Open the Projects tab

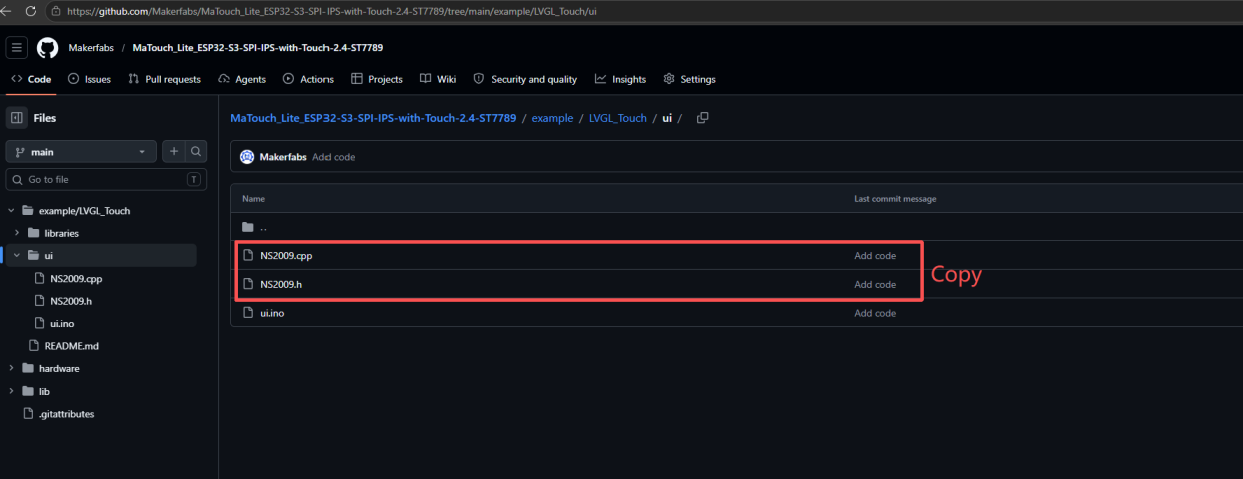[x=377, y=79]
